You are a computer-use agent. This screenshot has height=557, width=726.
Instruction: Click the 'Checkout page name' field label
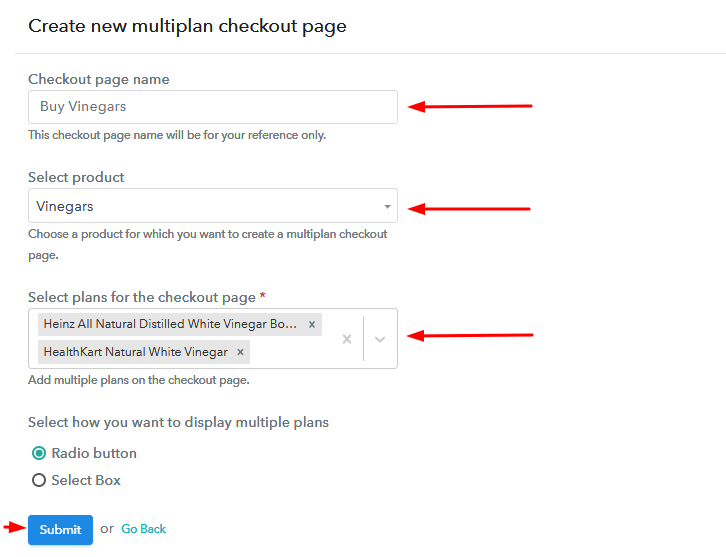pyautogui.click(x=99, y=79)
